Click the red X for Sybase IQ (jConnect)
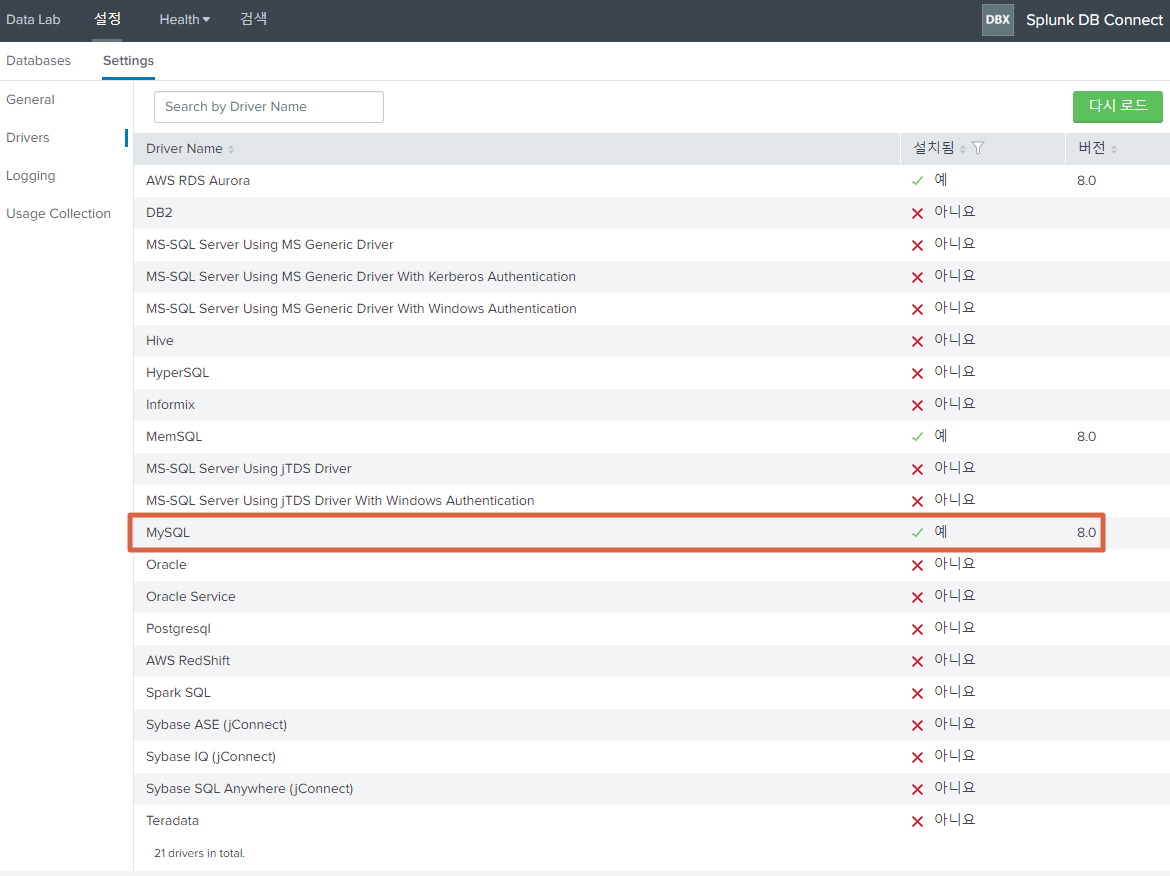 coord(918,757)
